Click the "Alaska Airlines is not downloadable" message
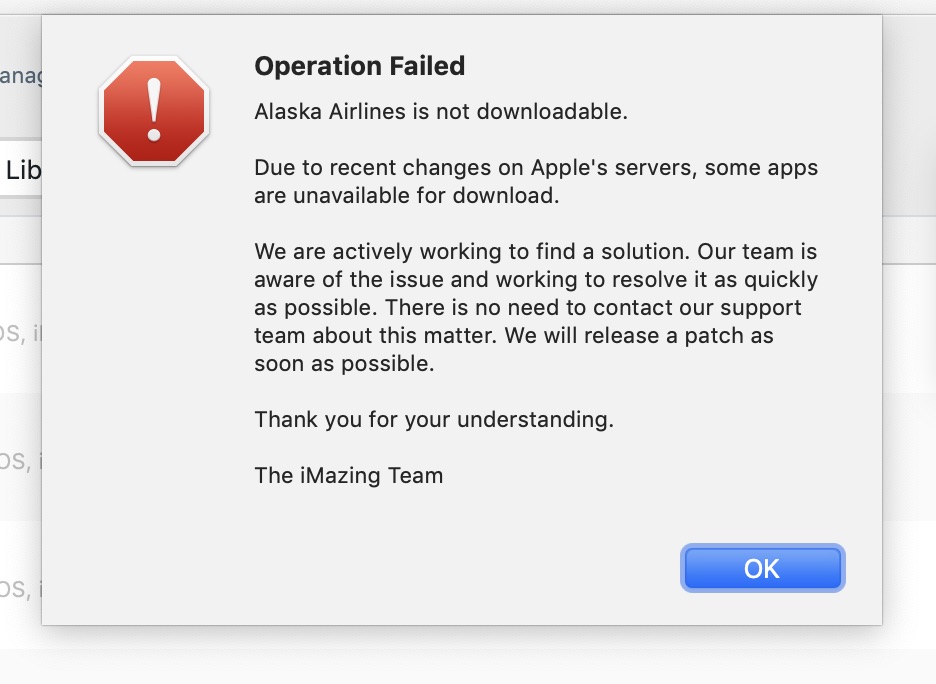The height and width of the screenshot is (684, 936). (x=440, y=111)
